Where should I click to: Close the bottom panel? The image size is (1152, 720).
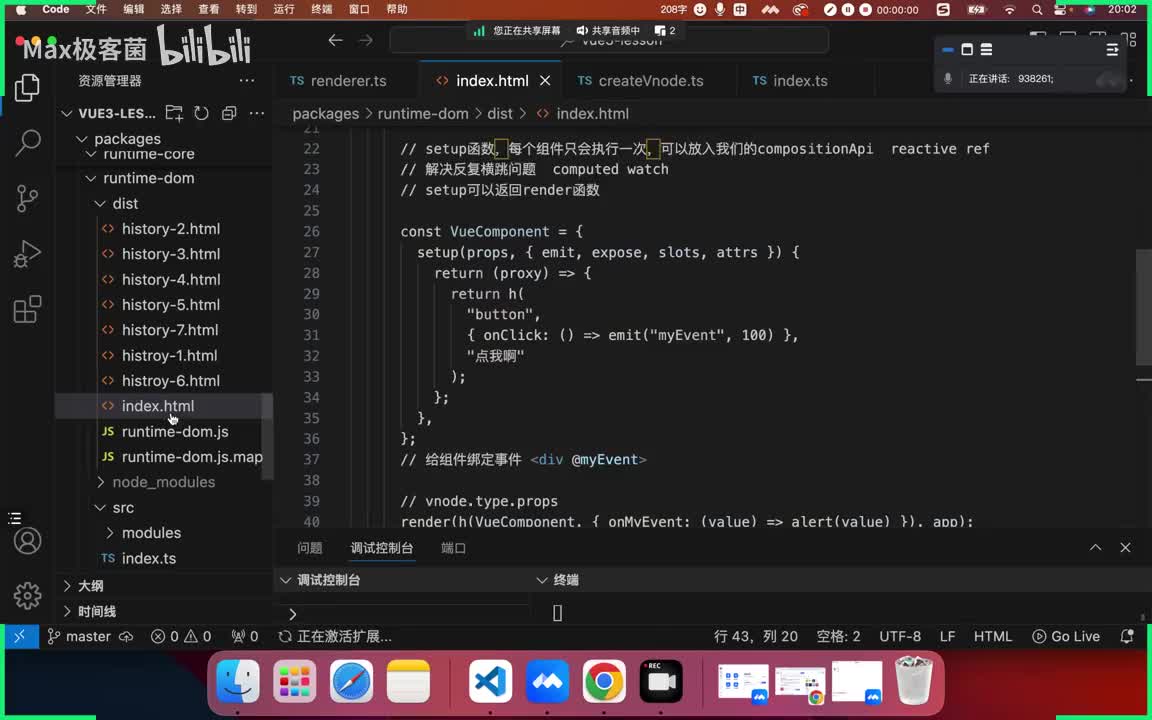click(1126, 547)
